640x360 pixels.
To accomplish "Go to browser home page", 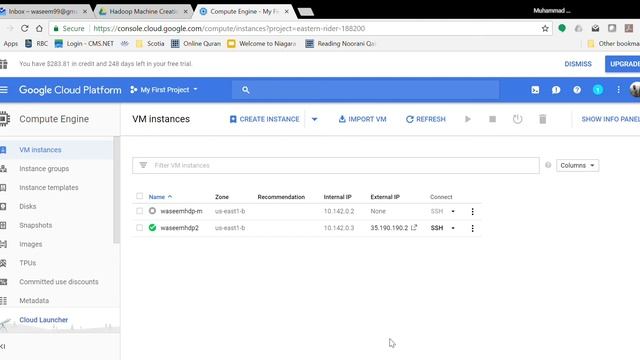I will 39,28.
